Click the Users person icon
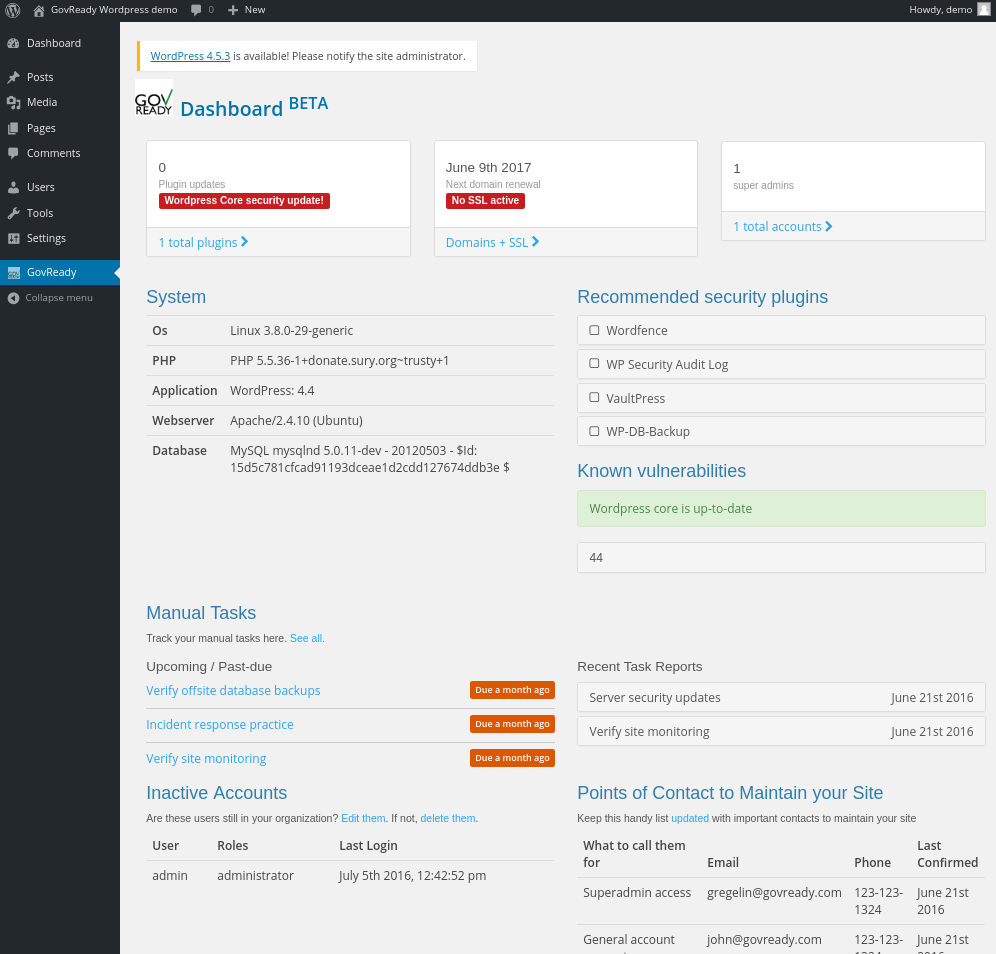 13,187
